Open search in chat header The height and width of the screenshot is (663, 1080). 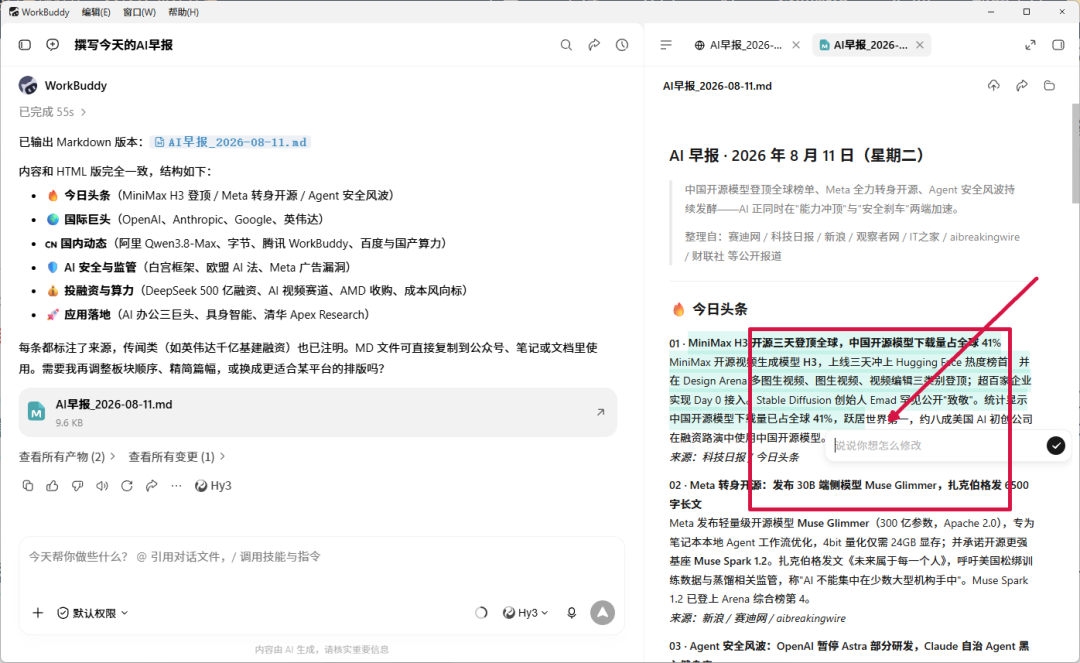566,45
